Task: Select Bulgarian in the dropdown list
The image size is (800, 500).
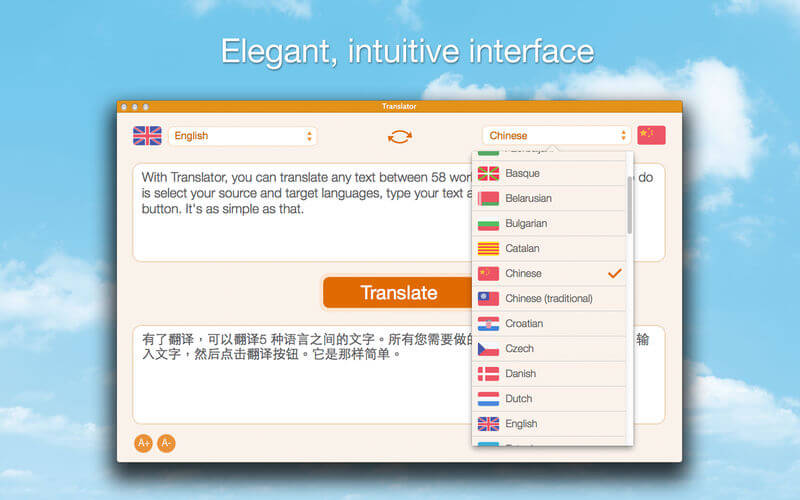Action: click(x=549, y=223)
